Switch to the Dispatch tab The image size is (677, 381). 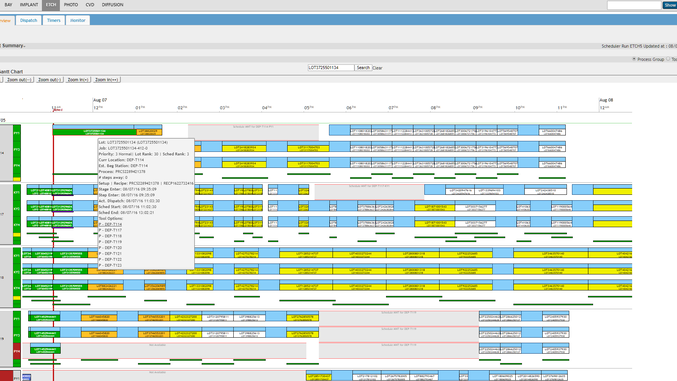click(28, 20)
